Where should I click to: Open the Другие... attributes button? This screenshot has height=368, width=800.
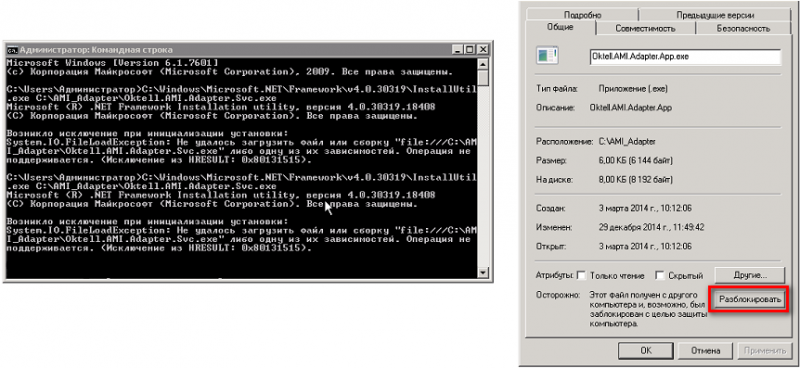(749, 275)
